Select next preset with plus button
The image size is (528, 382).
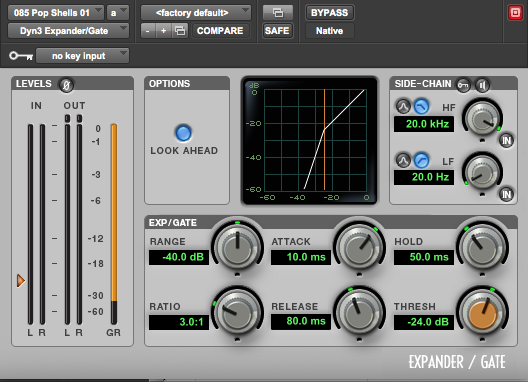[163, 31]
